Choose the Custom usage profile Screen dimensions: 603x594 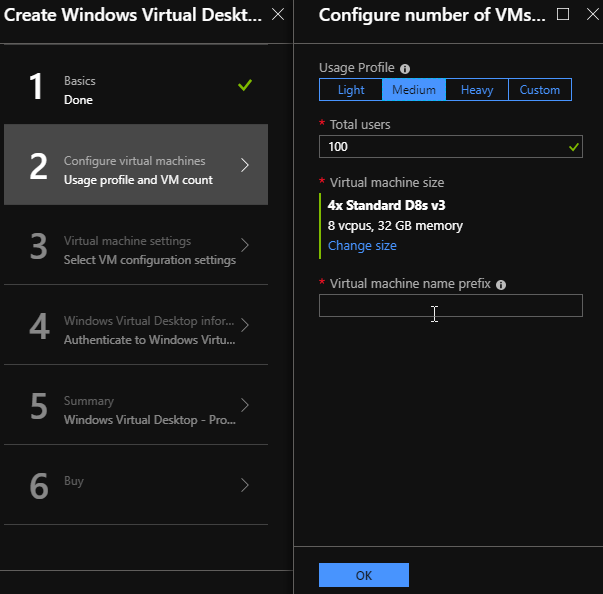point(540,90)
